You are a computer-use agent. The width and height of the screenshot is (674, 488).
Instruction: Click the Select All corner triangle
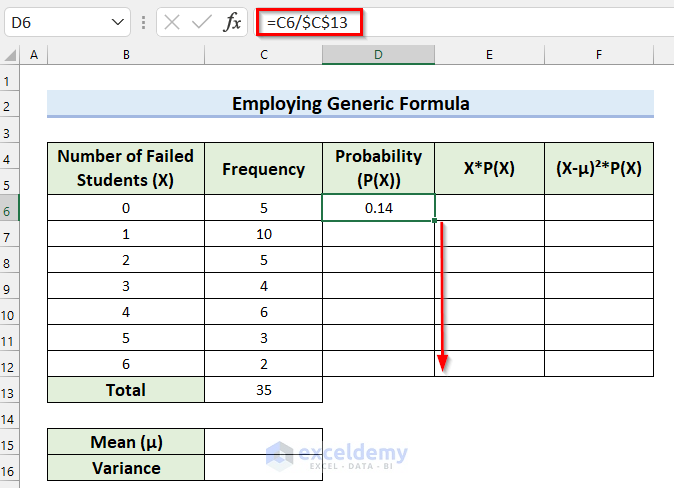(10, 55)
